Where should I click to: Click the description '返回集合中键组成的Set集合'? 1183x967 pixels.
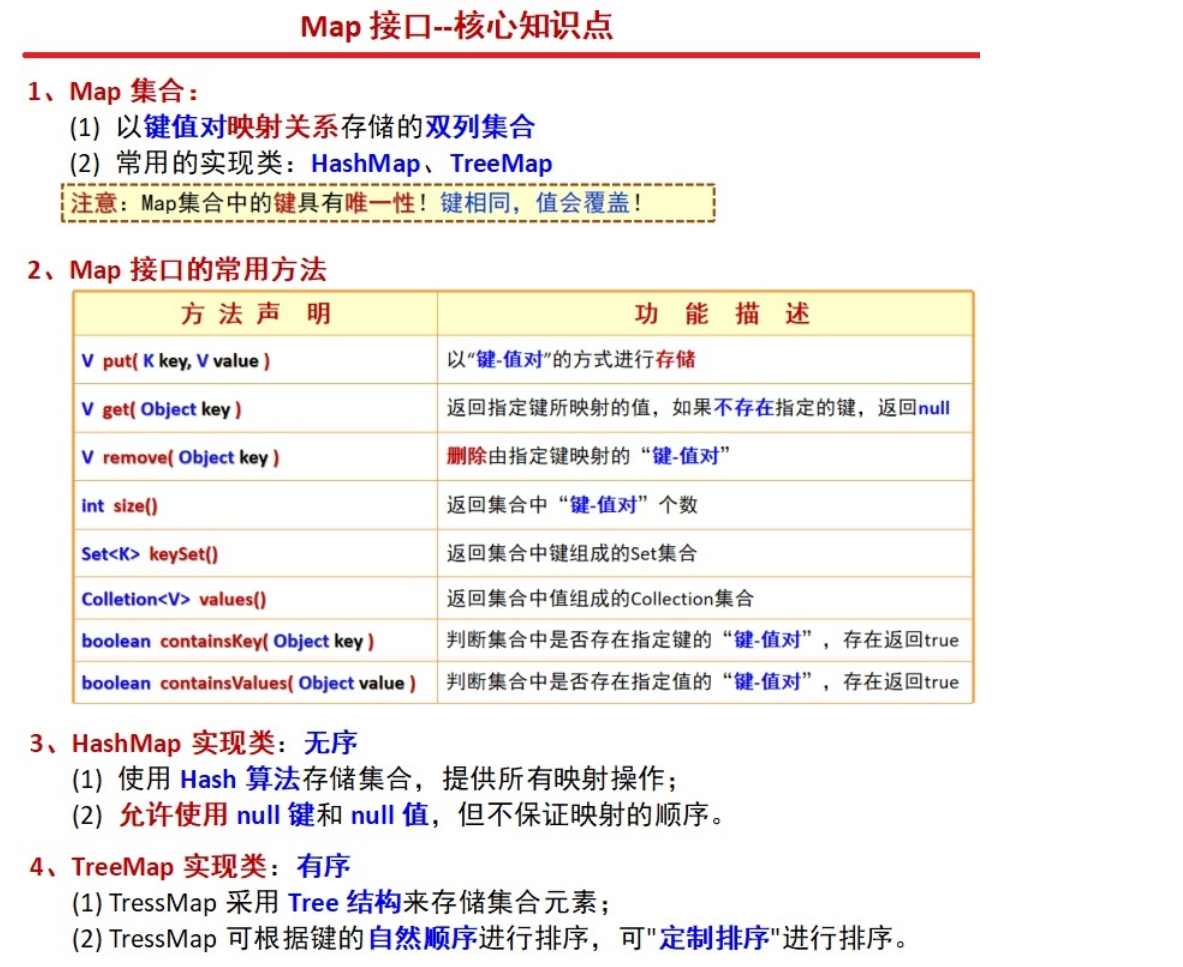[571, 553]
